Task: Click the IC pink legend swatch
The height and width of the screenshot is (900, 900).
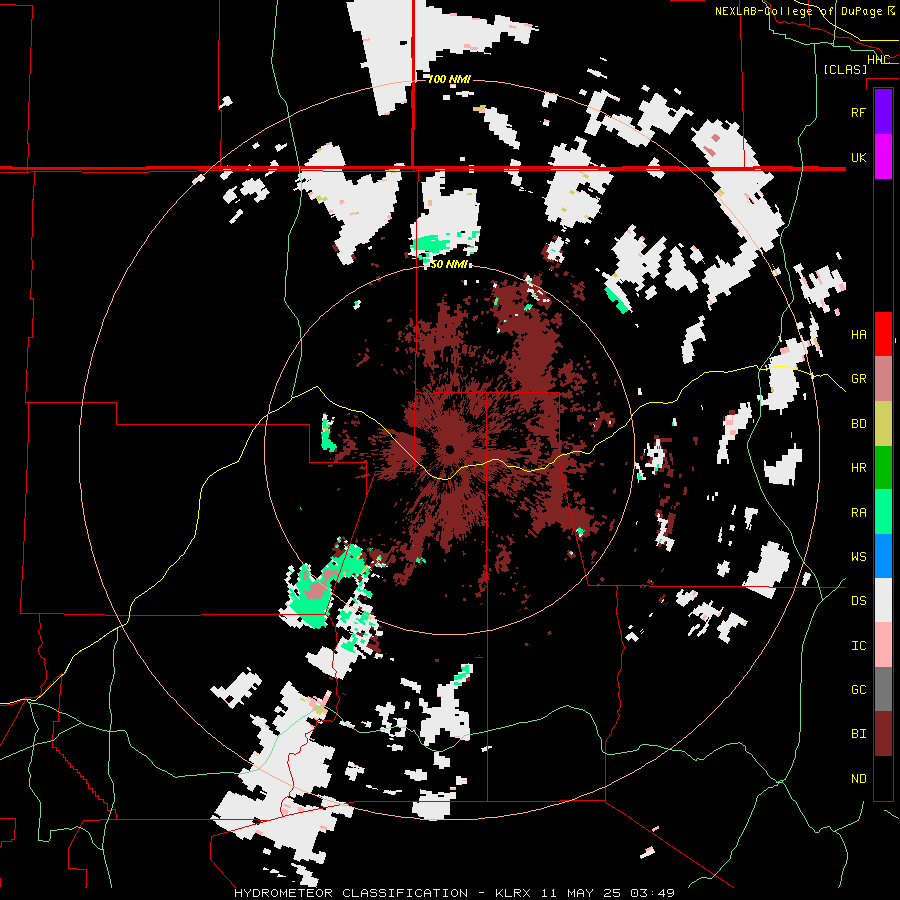Action: click(x=883, y=645)
